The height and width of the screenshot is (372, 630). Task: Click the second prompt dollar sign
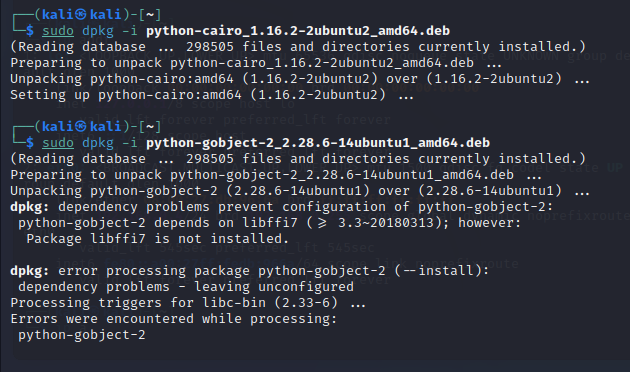30,143
